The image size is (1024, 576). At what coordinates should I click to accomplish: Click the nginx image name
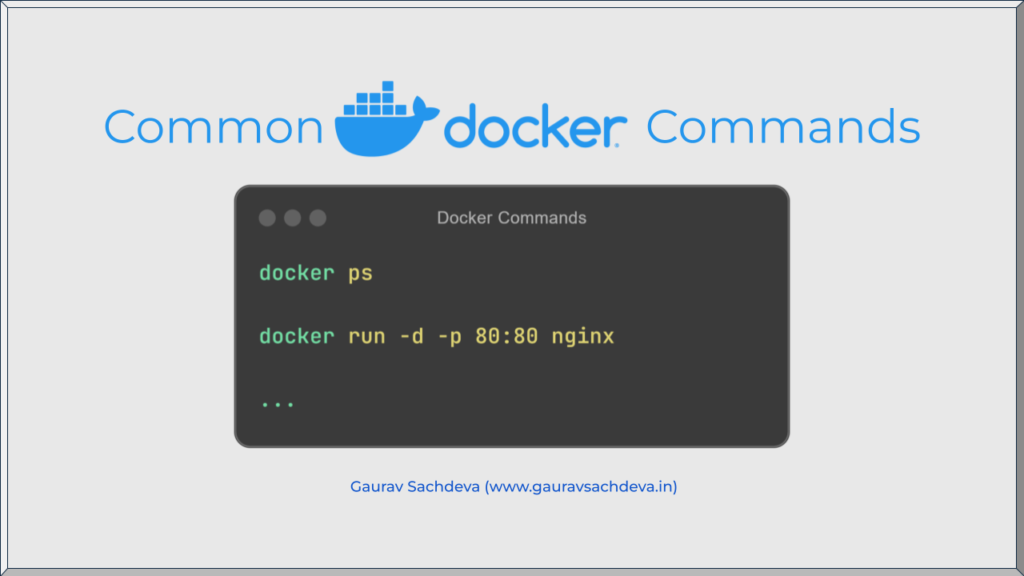point(583,338)
